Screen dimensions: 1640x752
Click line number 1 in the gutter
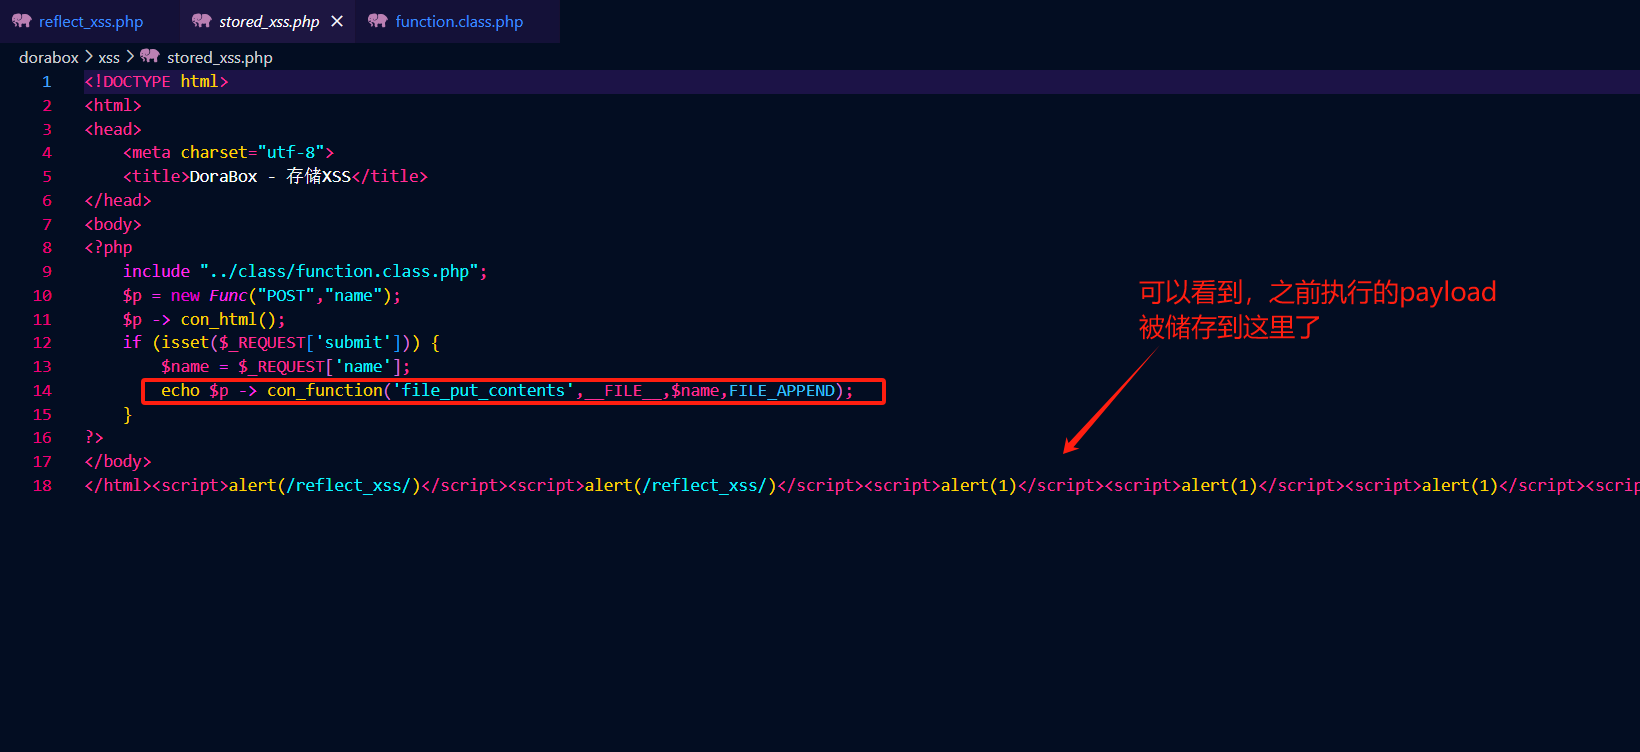[47, 82]
